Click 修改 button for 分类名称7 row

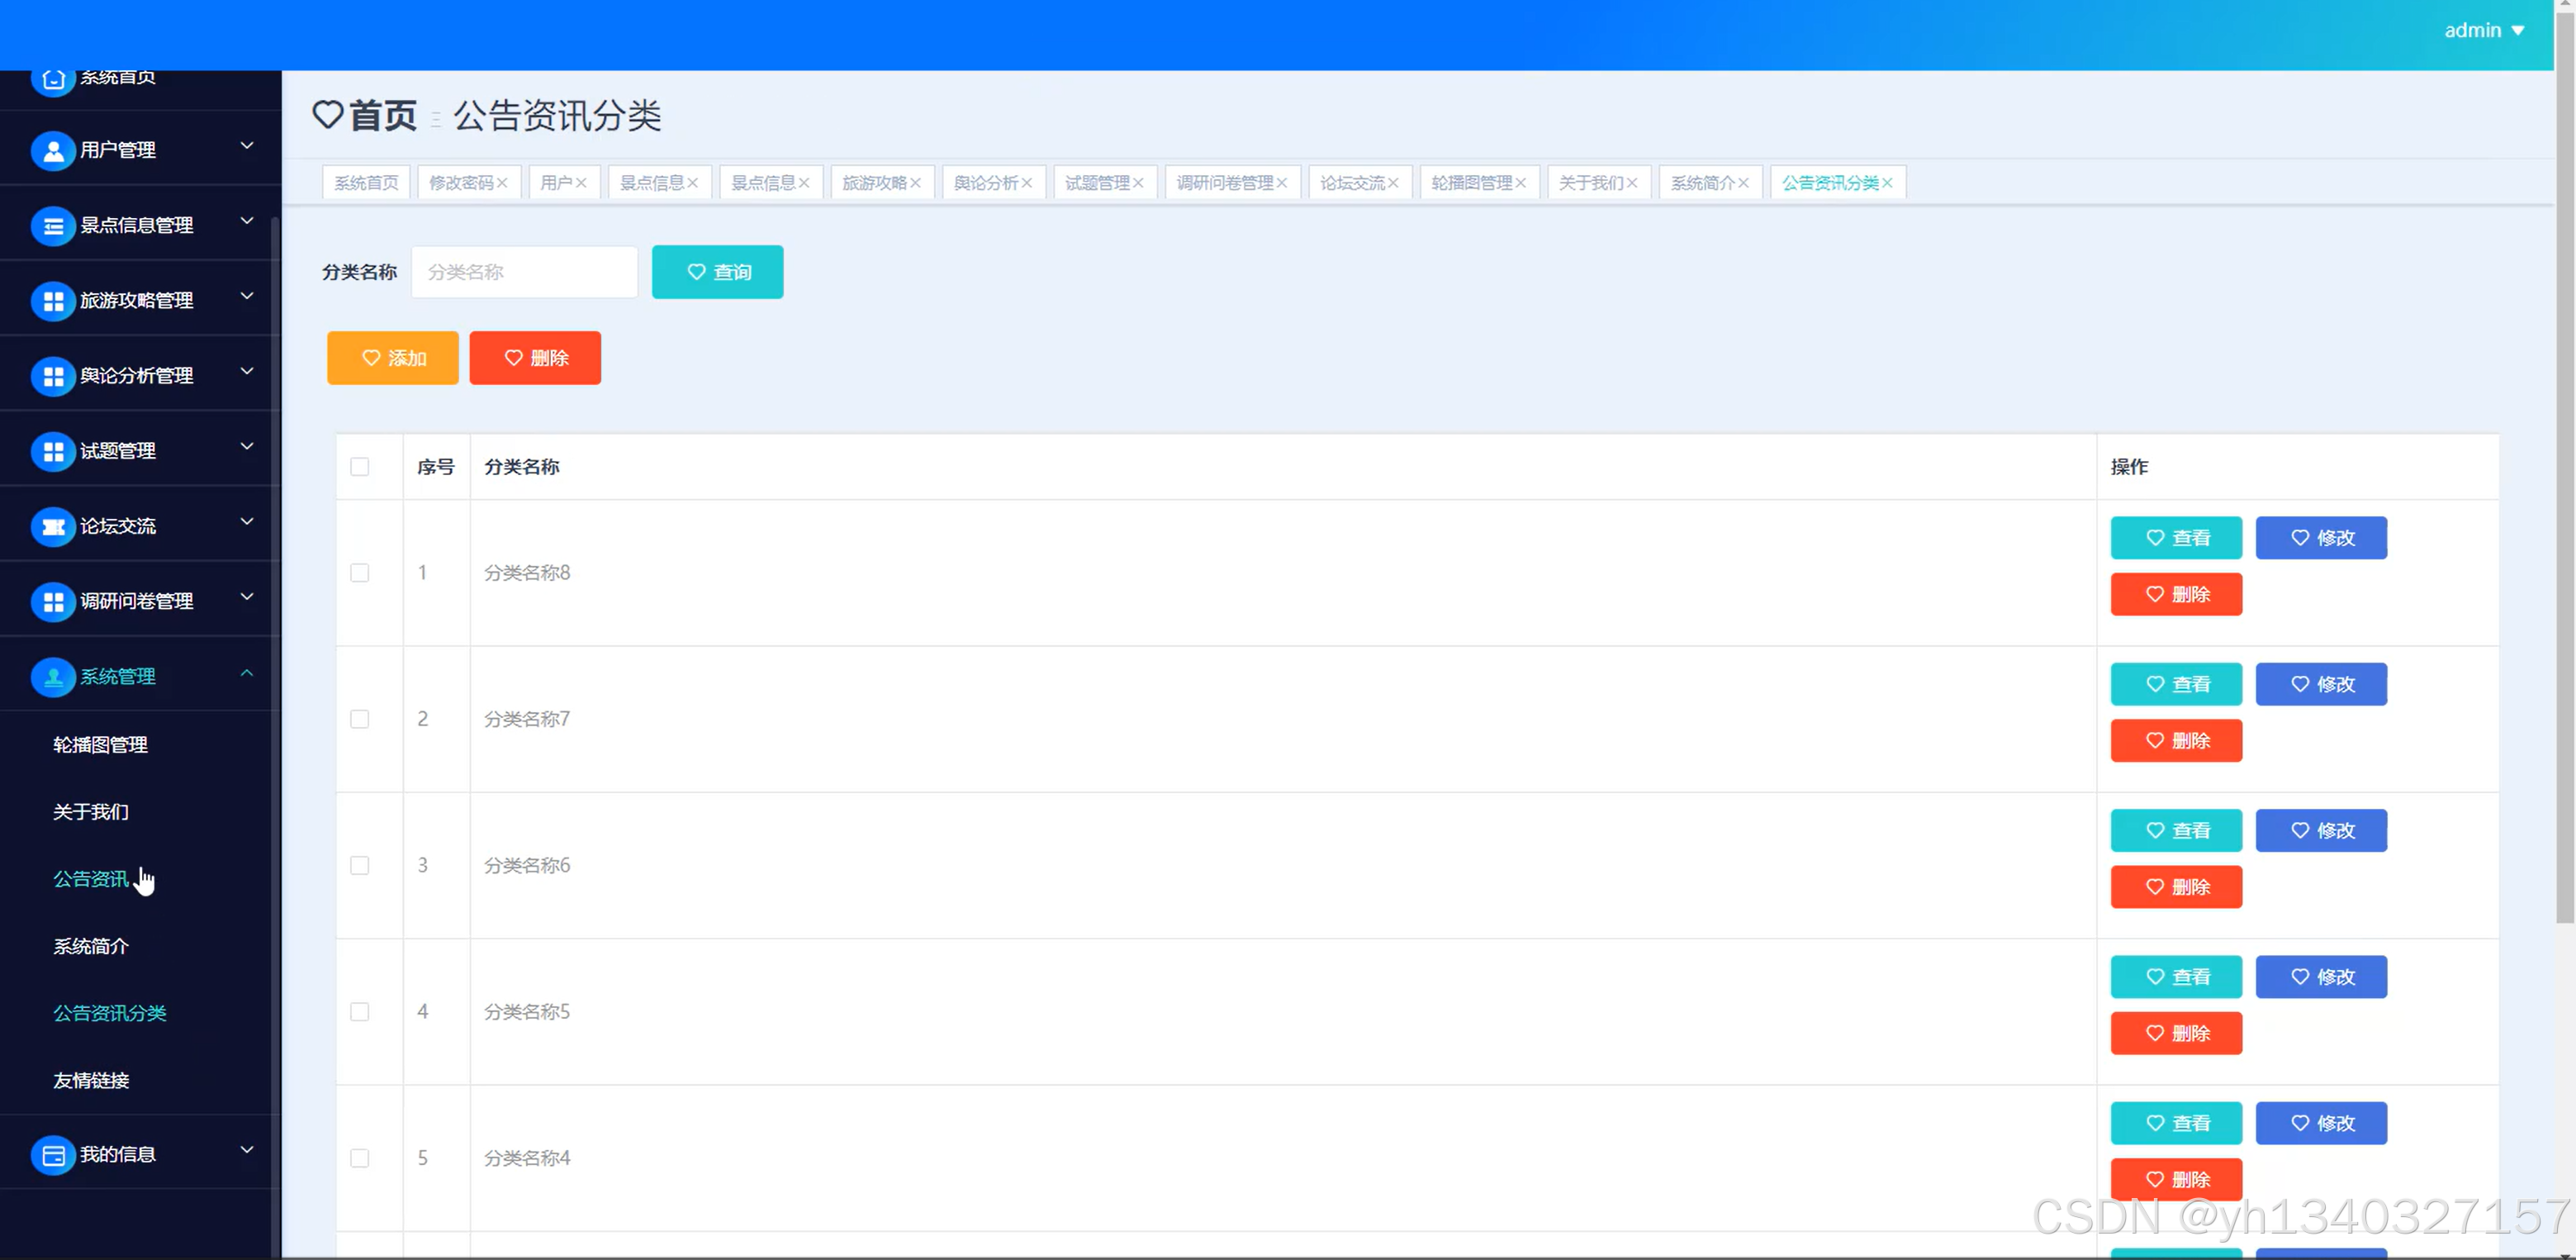point(2321,684)
